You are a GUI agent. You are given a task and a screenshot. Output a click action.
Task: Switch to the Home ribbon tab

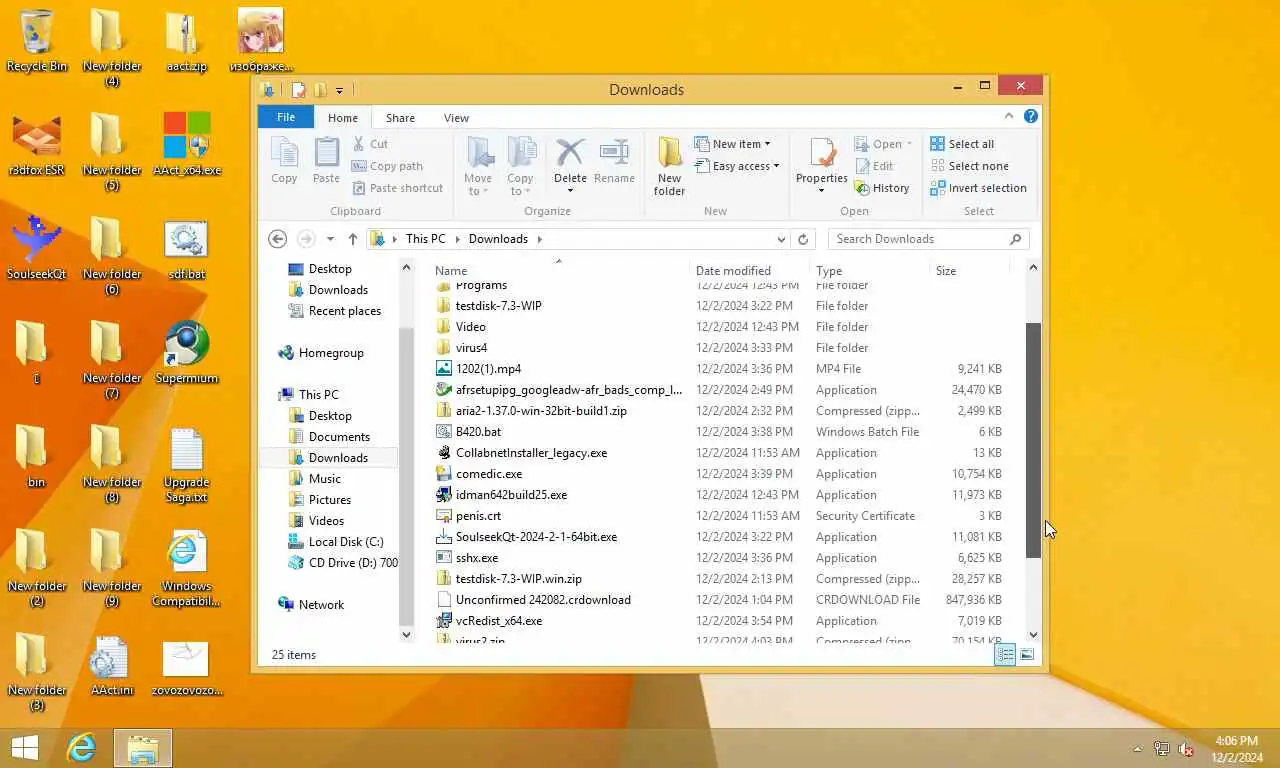pos(343,117)
